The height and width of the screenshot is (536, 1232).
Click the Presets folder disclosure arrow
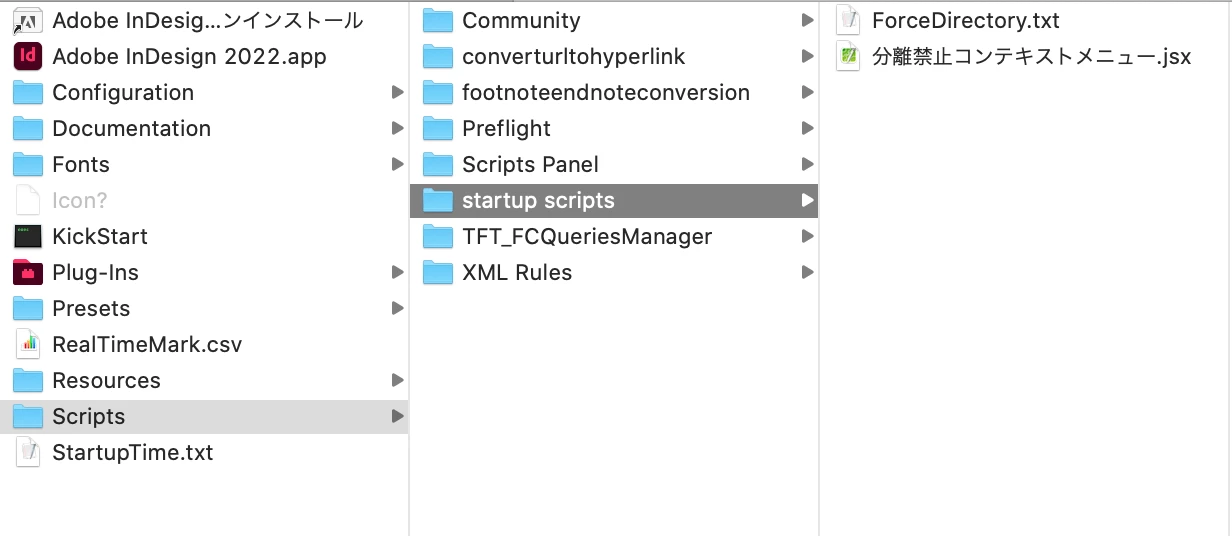coord(397,308)
